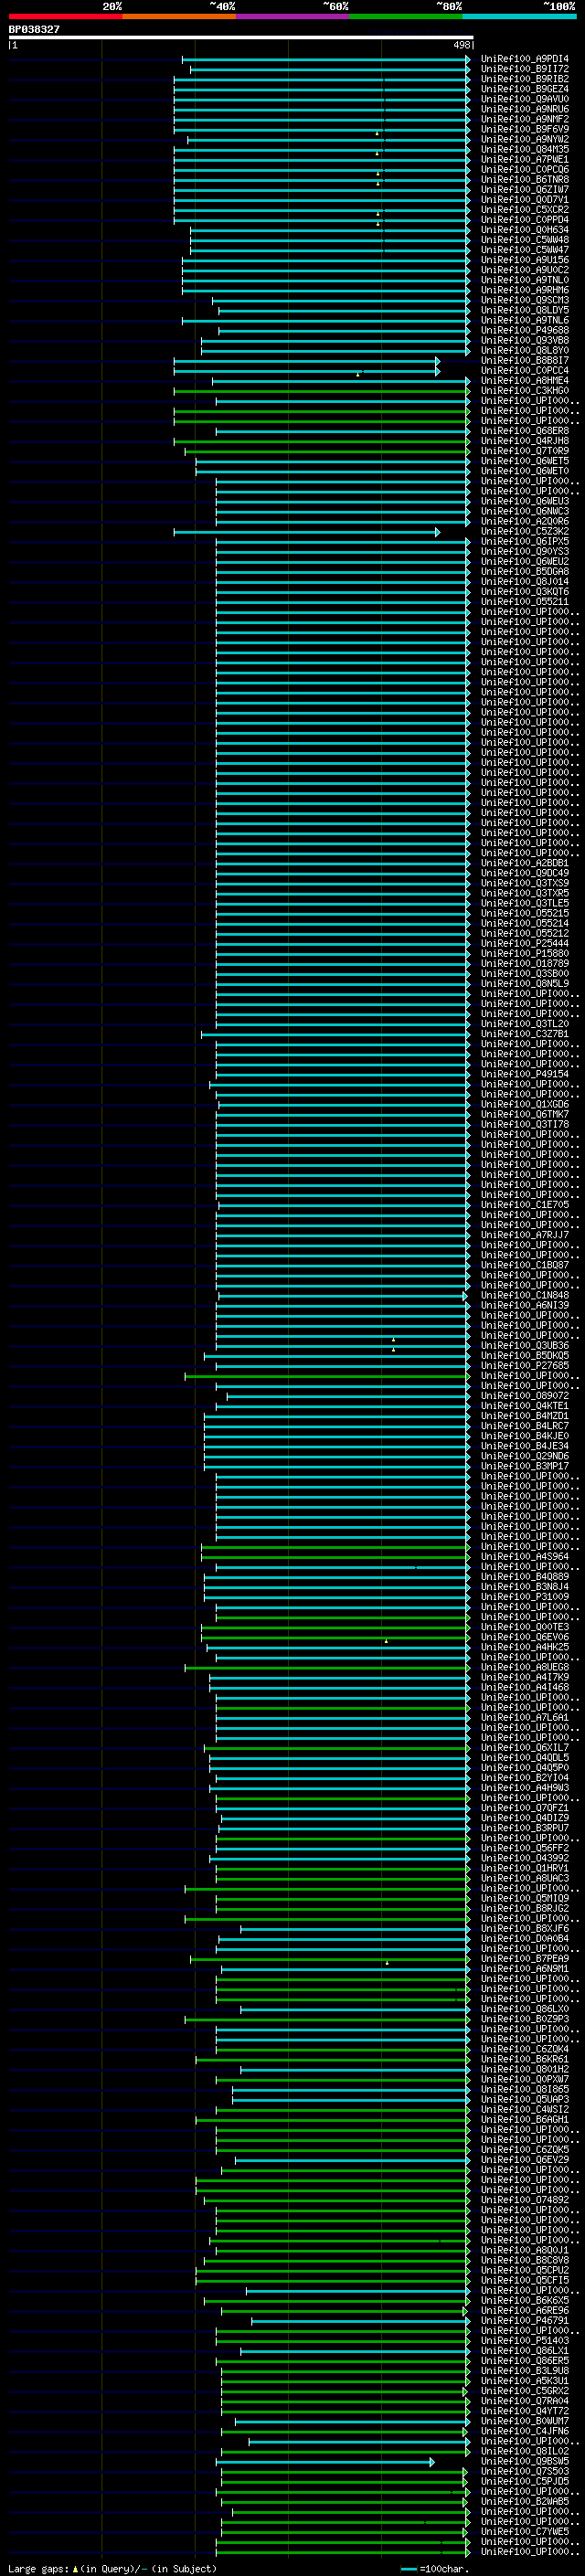Click the UniRef100_Q86LX0 label

tap(524, 2009)
